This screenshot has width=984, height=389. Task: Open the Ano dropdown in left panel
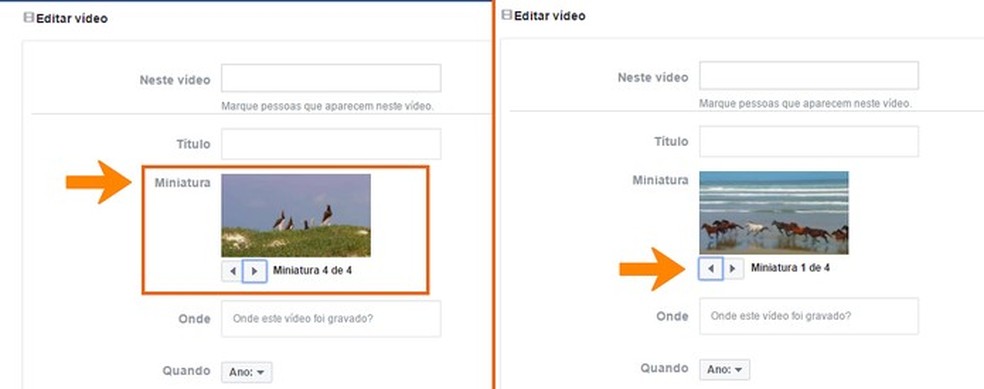[x=247, y=372]
